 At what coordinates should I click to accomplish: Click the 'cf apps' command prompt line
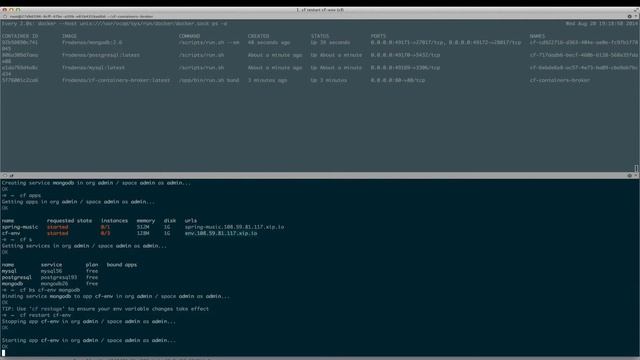pyautogui.click(x=21, y=196)
